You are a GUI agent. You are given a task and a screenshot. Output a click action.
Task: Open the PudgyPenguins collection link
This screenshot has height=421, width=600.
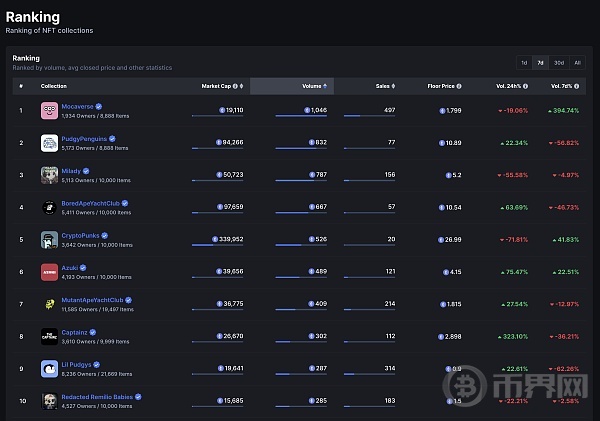(84, 139)
